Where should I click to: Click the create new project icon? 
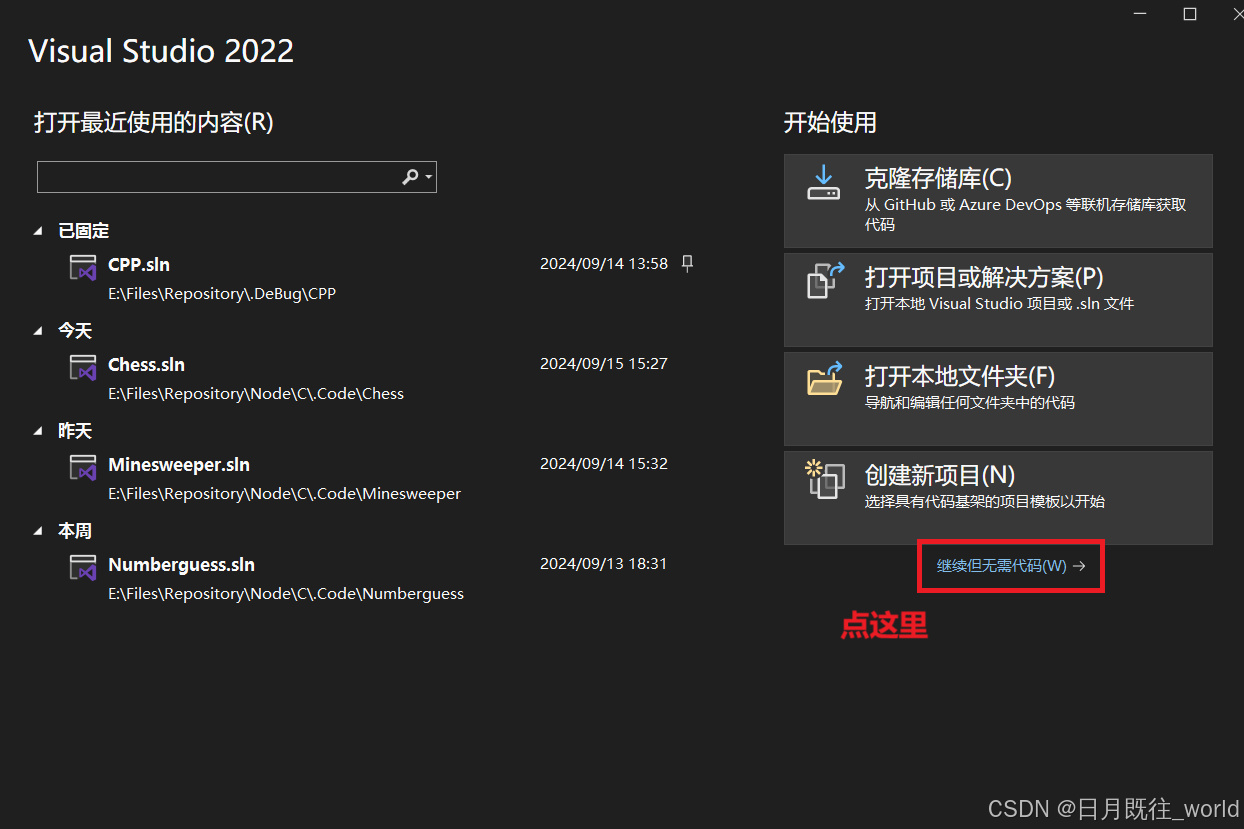coord(825,479)
